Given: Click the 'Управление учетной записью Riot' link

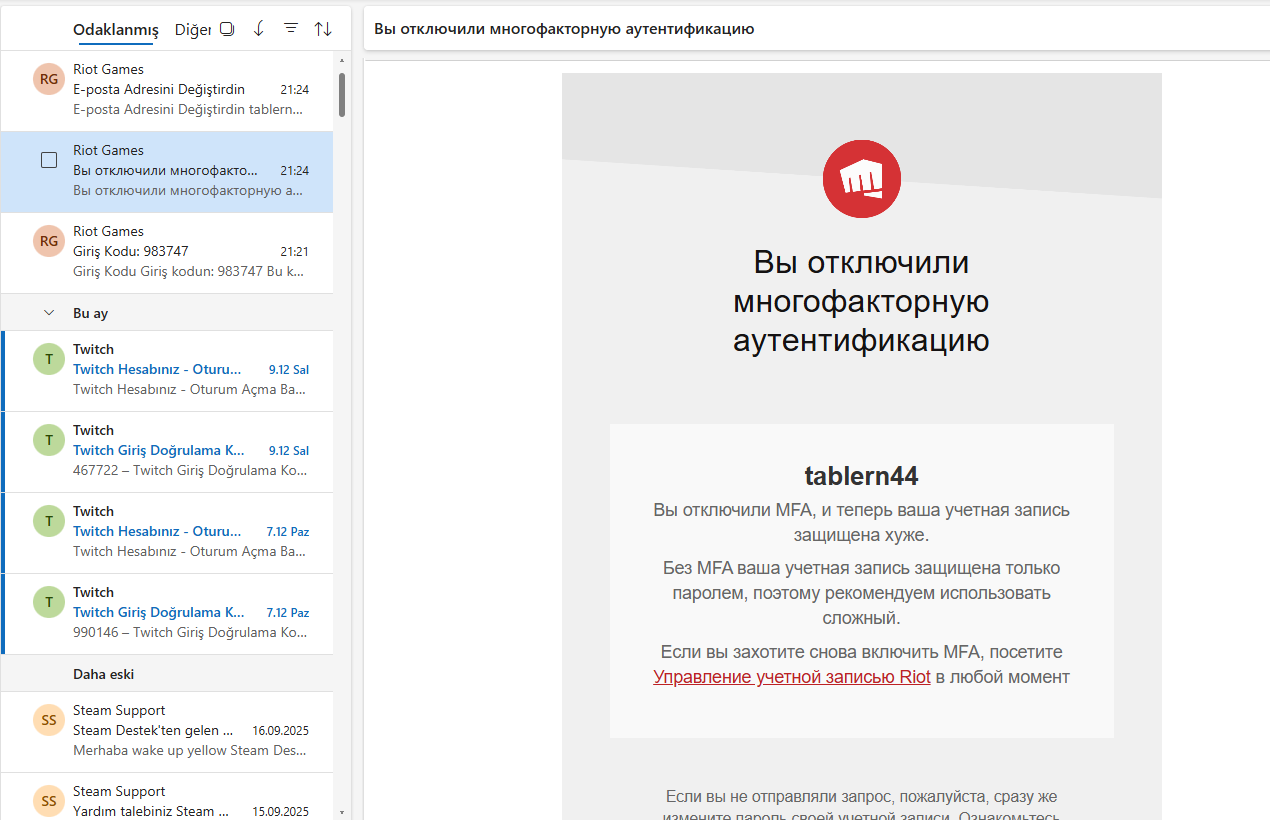Looking at the screenshot, I should coord(792,677).
